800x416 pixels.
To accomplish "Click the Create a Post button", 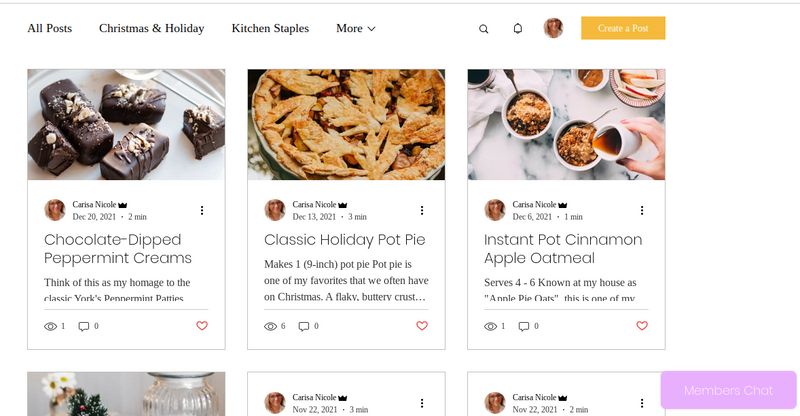I will [623, 28].
